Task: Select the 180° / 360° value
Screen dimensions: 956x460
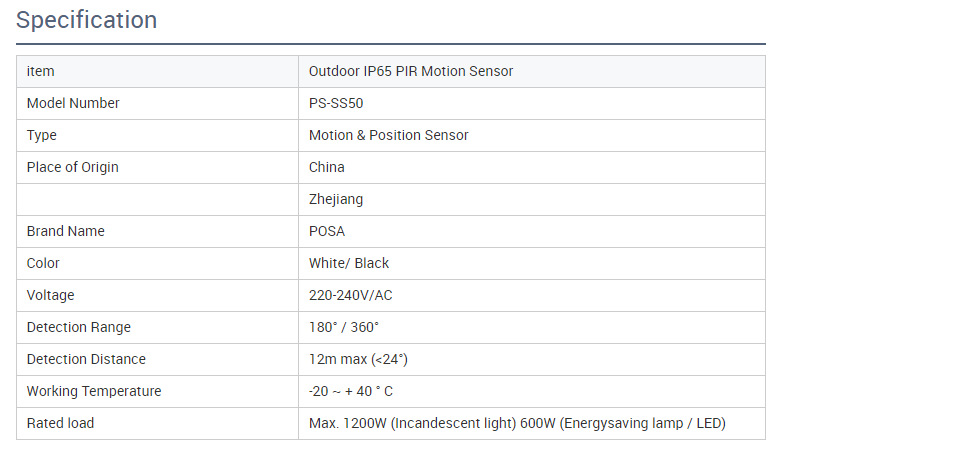Action: click(344, 327)
